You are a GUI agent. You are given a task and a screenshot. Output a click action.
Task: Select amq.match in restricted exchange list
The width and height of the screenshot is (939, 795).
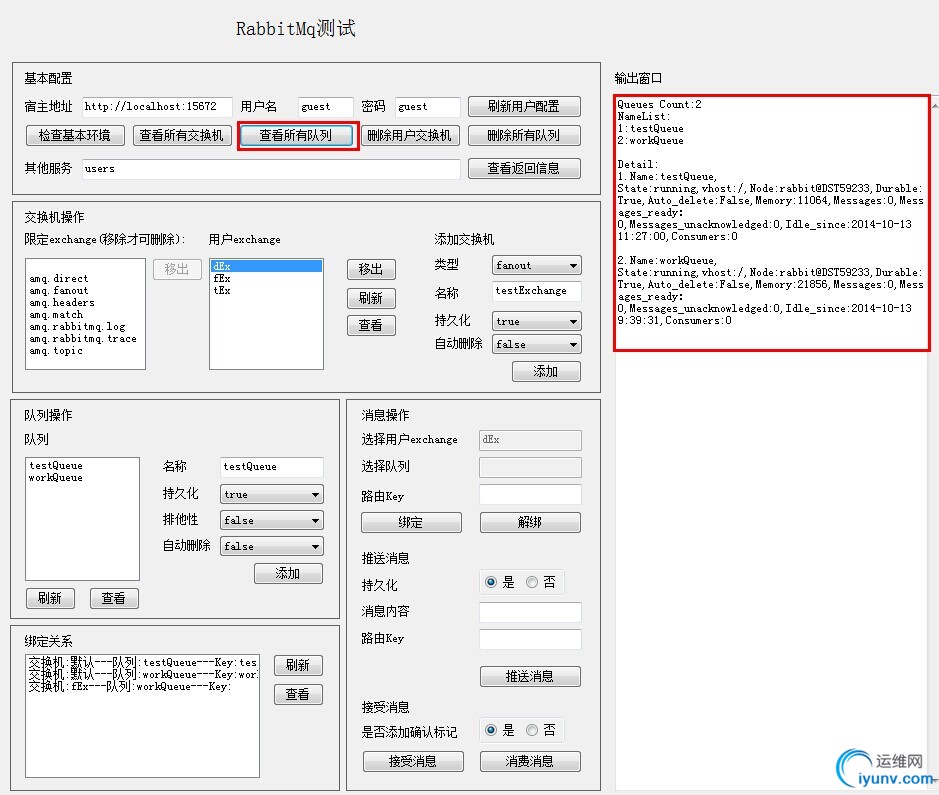(x=56, y=314)
